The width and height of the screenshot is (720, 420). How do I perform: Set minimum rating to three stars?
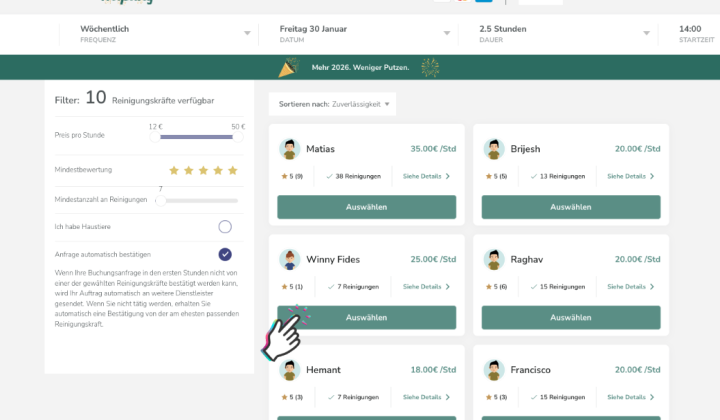tap(203, 170)
